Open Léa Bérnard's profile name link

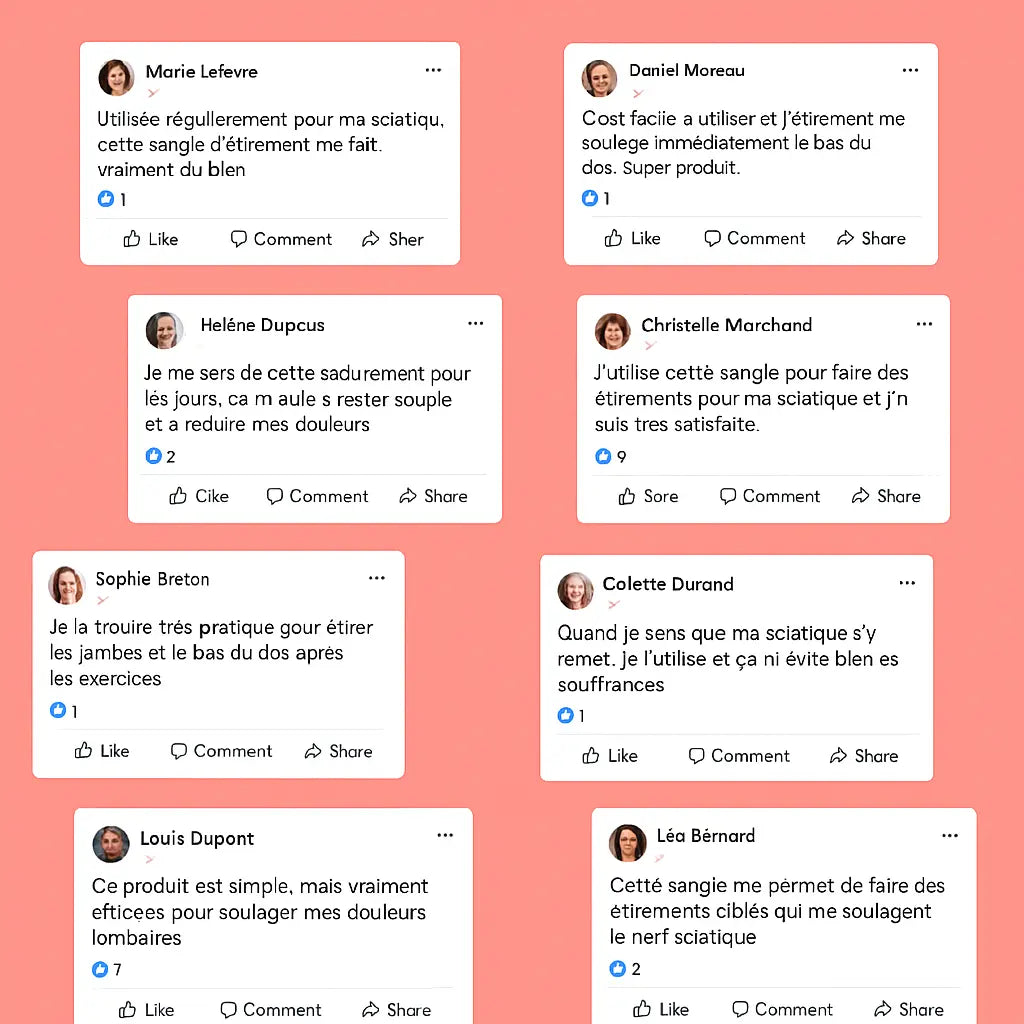point(705,835)
